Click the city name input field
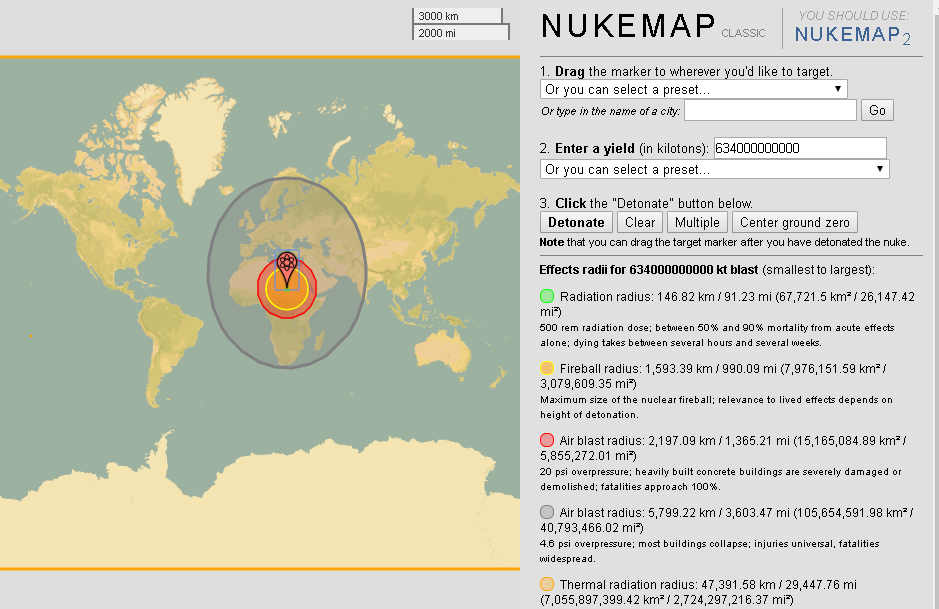The height and width of the screenshot is (609, 939). 770,110
